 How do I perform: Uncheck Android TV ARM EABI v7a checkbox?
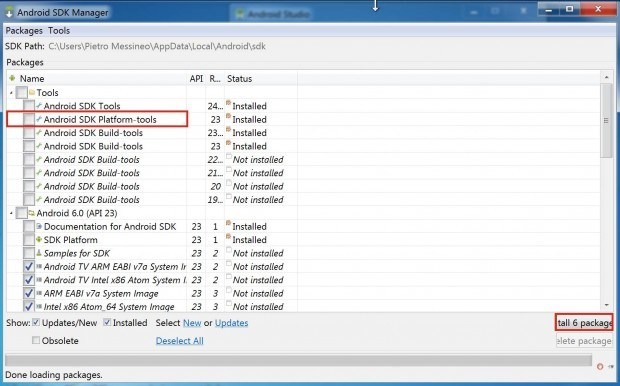pyautogui.click(x=29, y=267)
